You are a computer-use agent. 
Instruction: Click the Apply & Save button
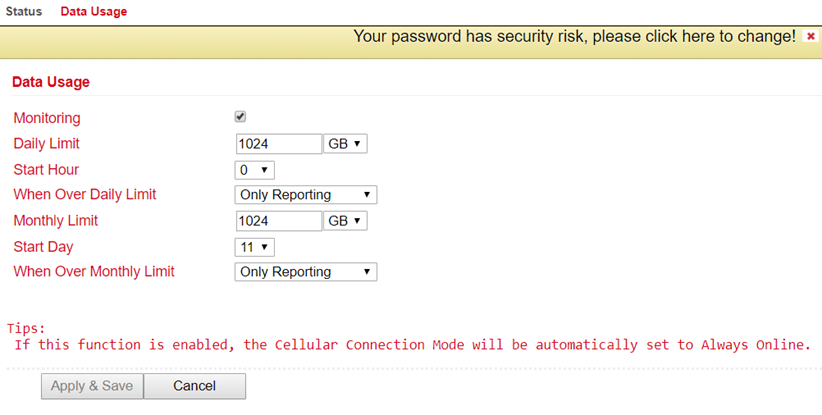[x=92, y=386]
